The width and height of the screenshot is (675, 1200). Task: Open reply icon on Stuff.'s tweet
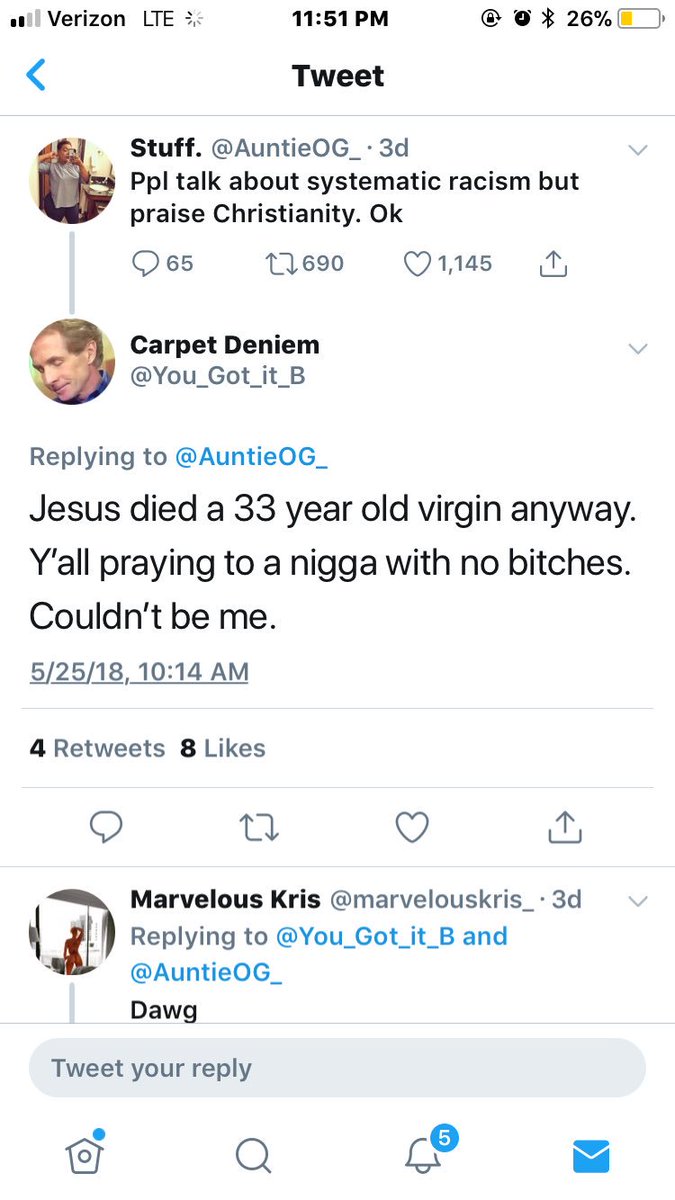click(x=146, y=263)
